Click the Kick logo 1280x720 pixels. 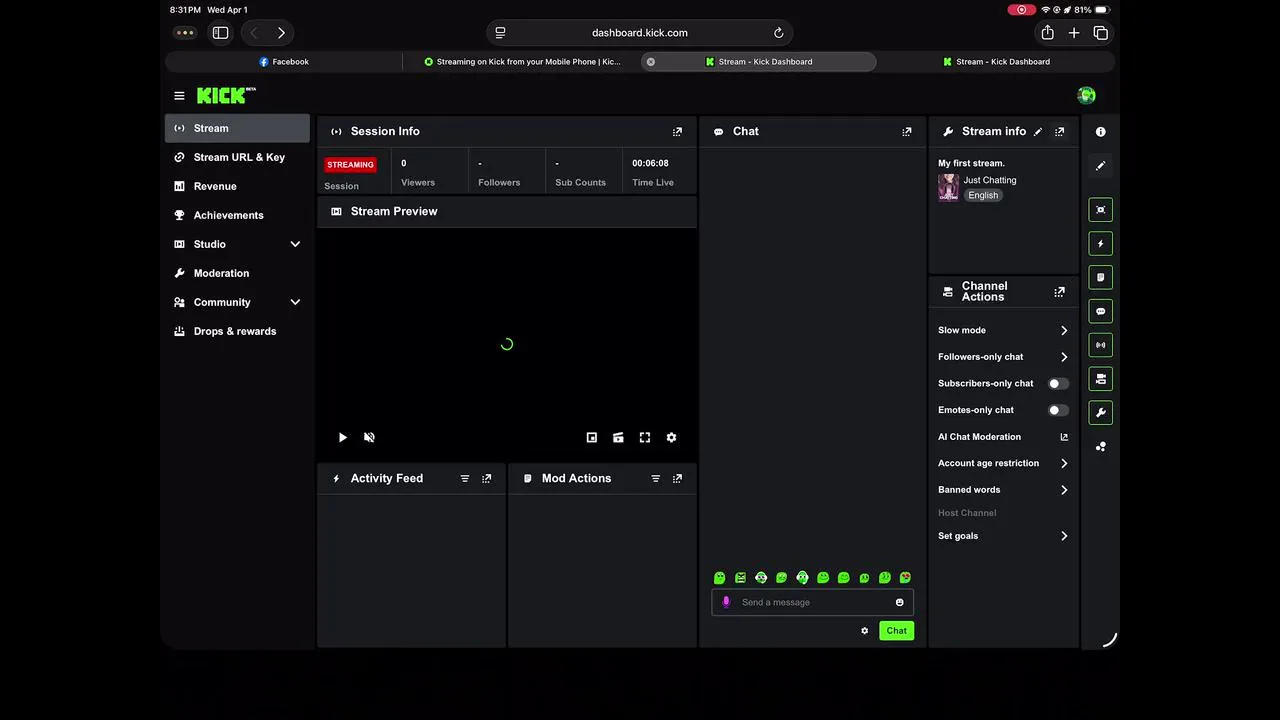pos(226,95)
